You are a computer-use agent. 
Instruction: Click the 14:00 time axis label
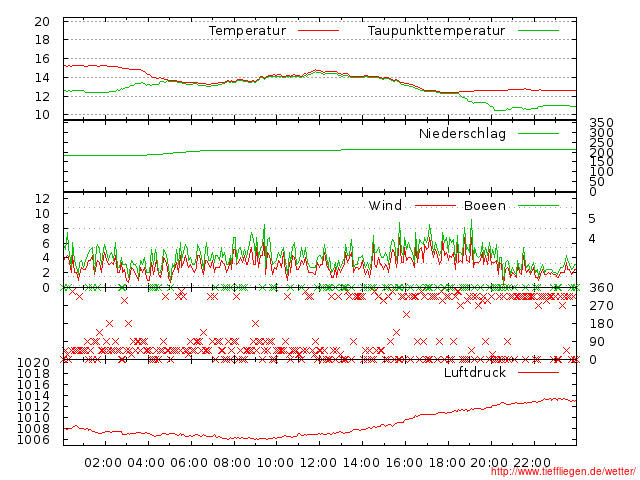click(x=361, y=463)
